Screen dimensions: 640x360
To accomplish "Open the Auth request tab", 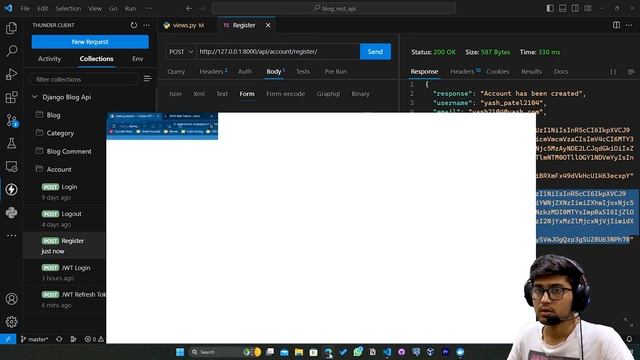I will [x=244, y=71].
